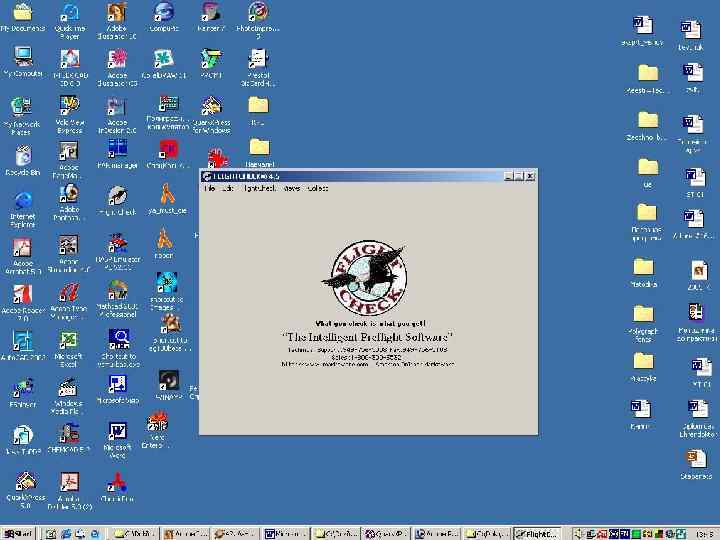Open the Windows Start button

click(18, 534)
